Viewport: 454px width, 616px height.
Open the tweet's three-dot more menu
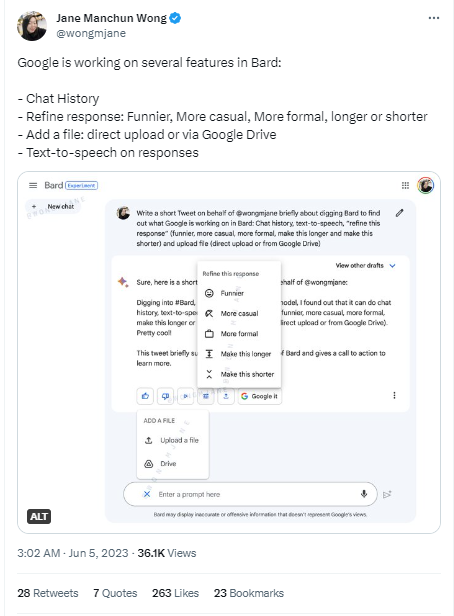point(434,18)
